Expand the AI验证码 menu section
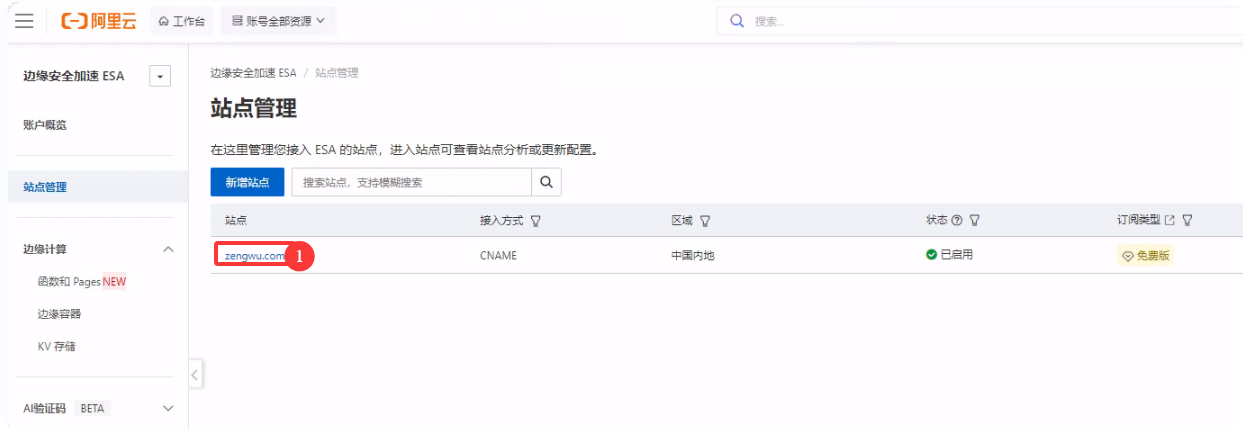Image resolution: width=1243 pixels, height=429 pixels. tap(168, 408)
